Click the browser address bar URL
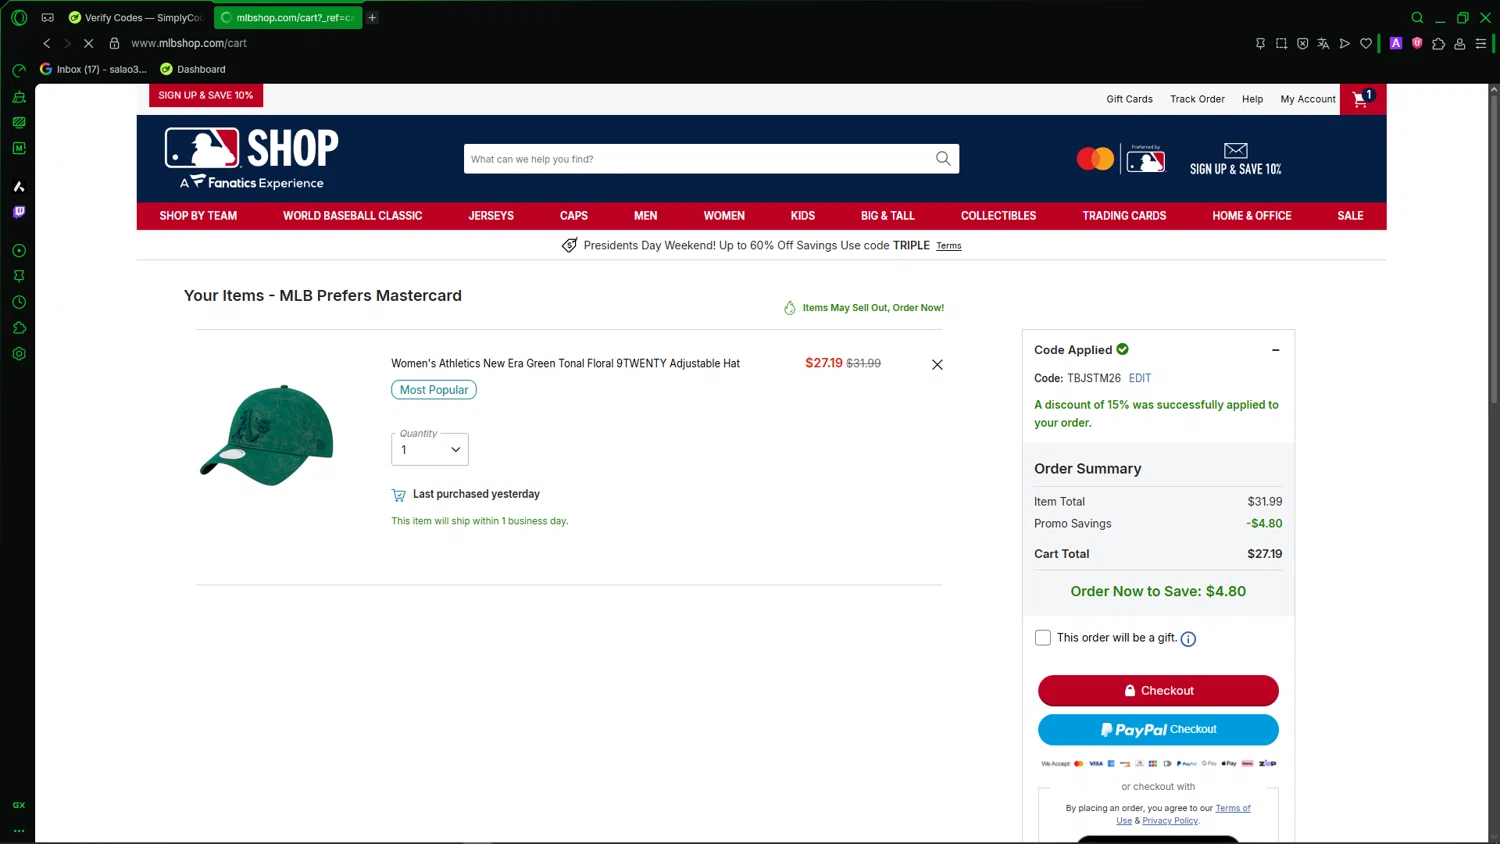Viewport: 1500px width, 844px height. click(189, 43)
